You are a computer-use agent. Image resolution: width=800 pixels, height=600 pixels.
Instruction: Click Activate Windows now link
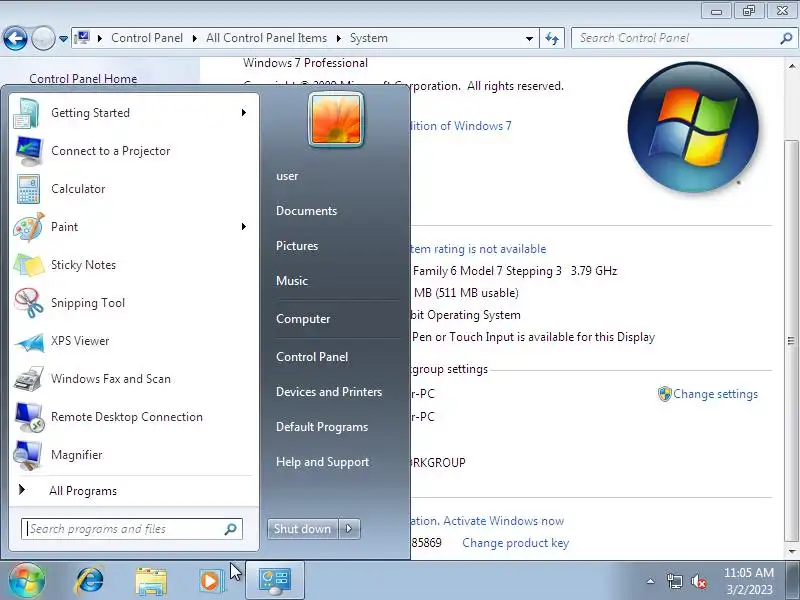(504, 521)
